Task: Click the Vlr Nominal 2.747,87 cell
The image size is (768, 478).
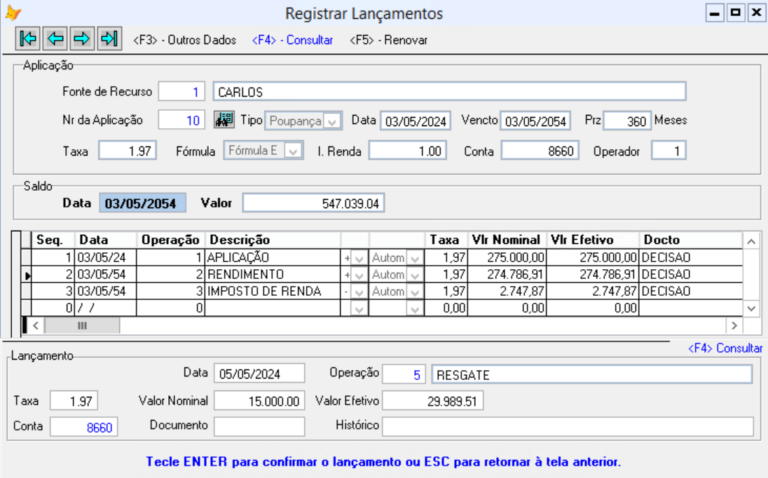Action: click(507, 291)
